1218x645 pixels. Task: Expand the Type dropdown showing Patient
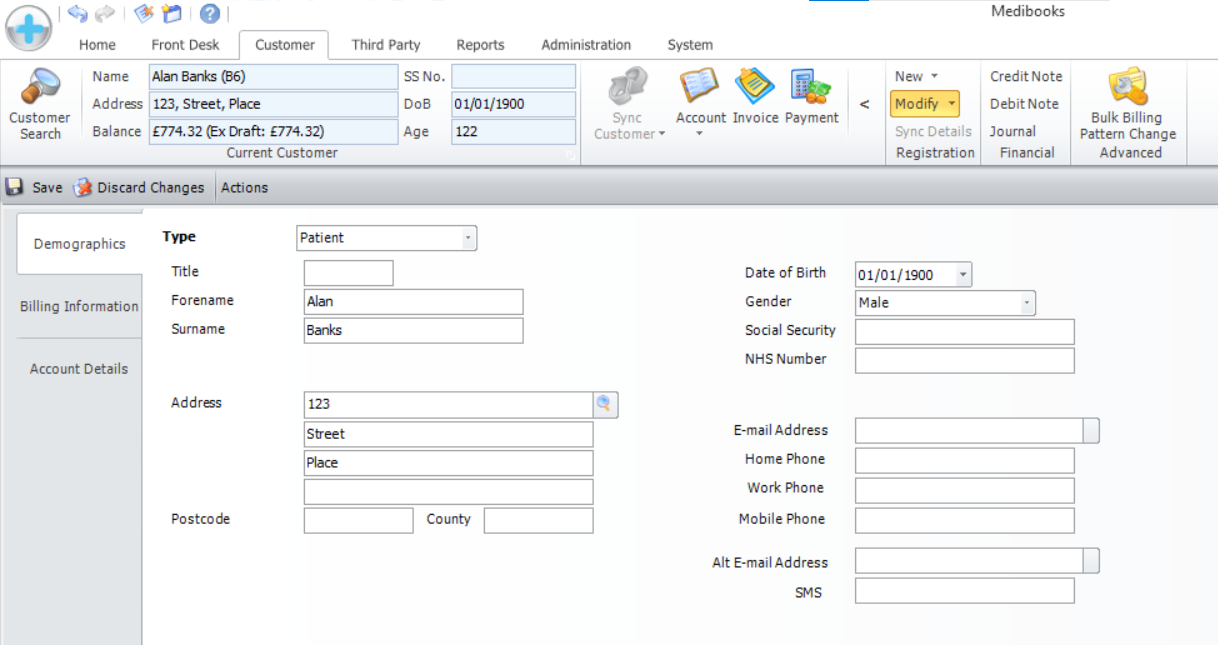(x=467, y=238)
